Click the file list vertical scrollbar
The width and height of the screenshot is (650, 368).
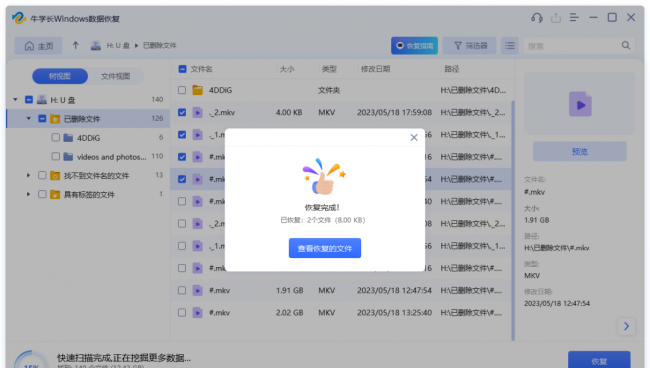513,220
